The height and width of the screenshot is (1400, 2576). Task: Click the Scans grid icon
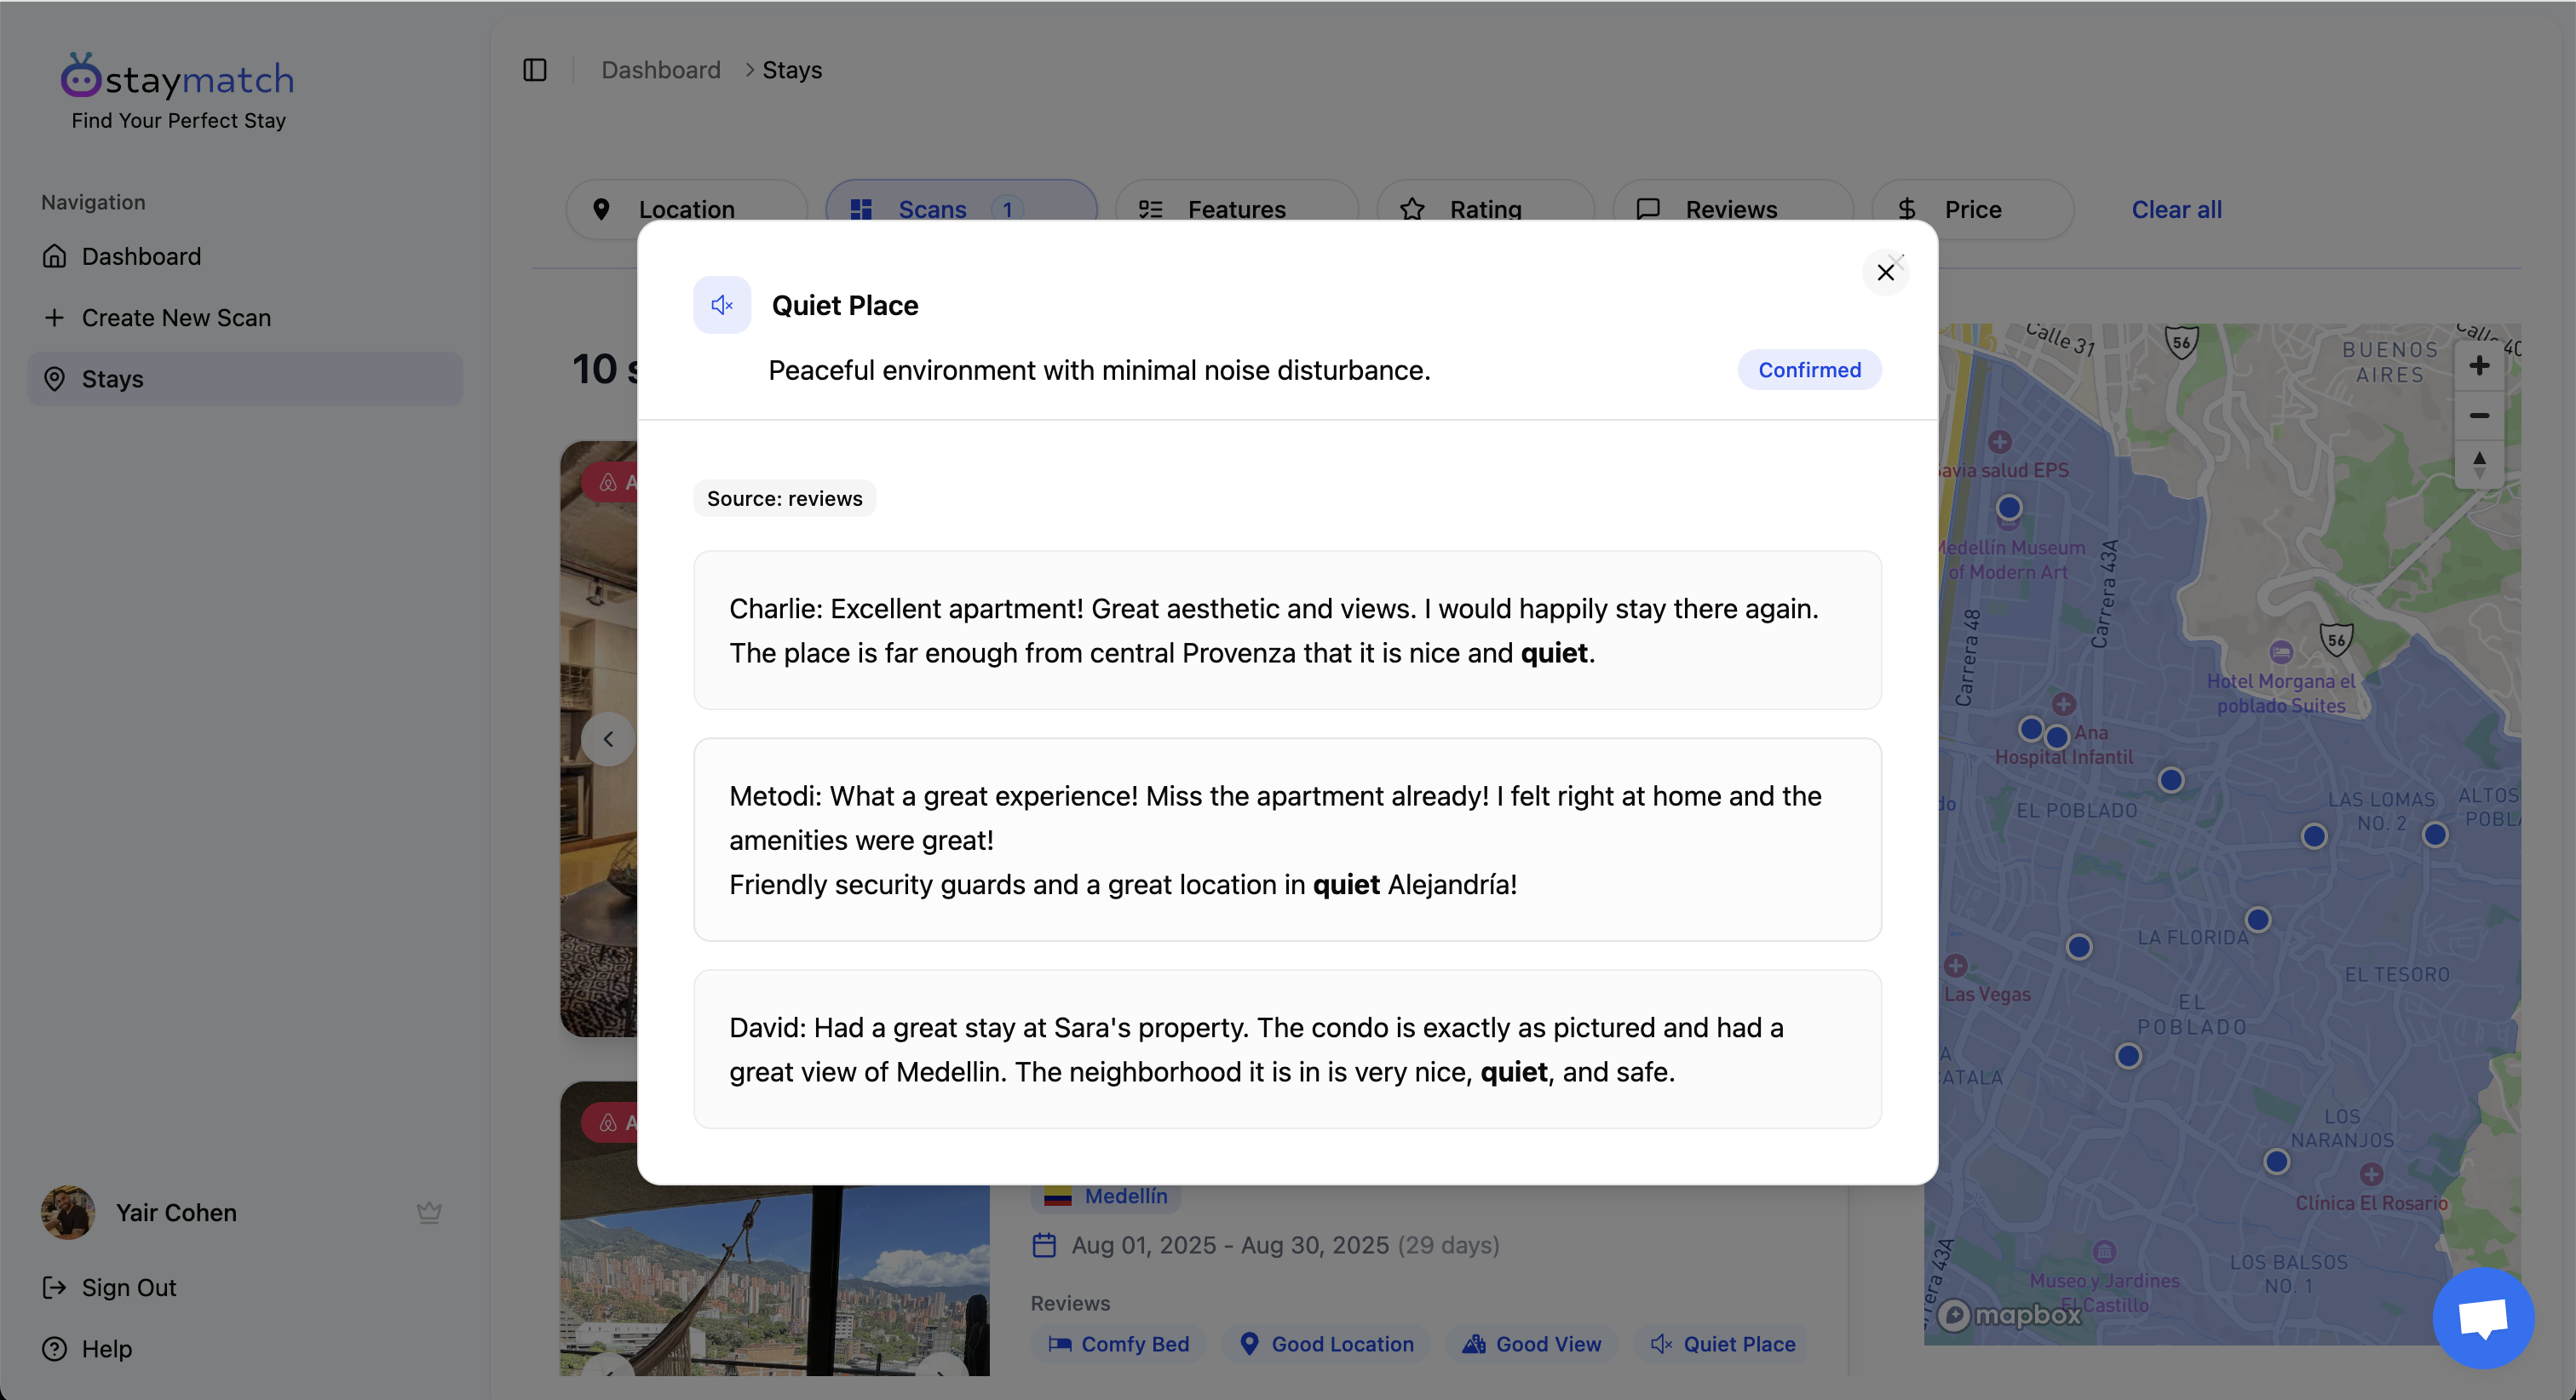click(861, 209)
